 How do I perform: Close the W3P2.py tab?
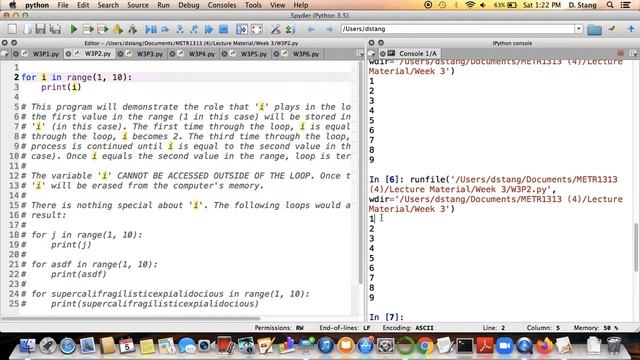tap(68, 53)
